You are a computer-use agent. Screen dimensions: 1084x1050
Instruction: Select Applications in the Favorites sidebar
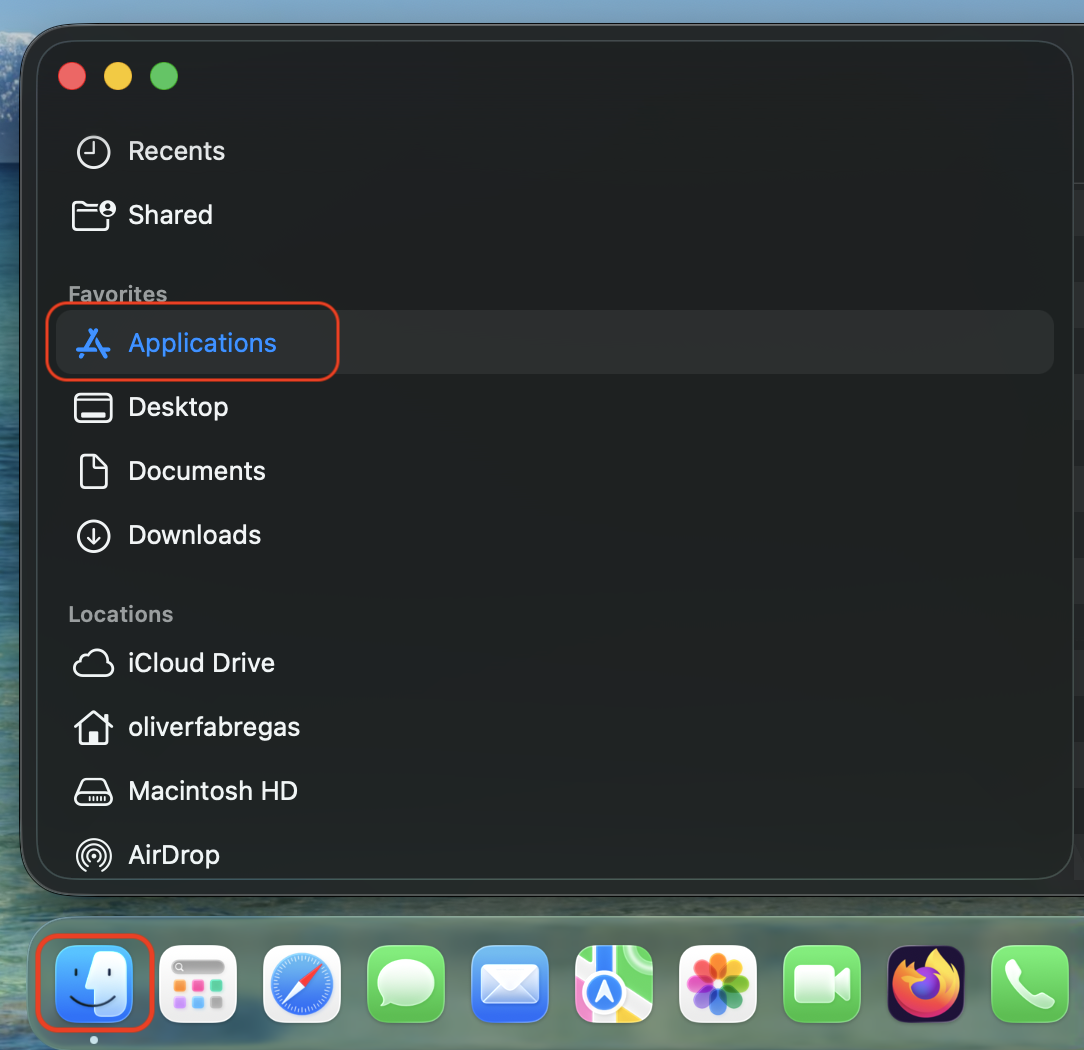[202, 342]
